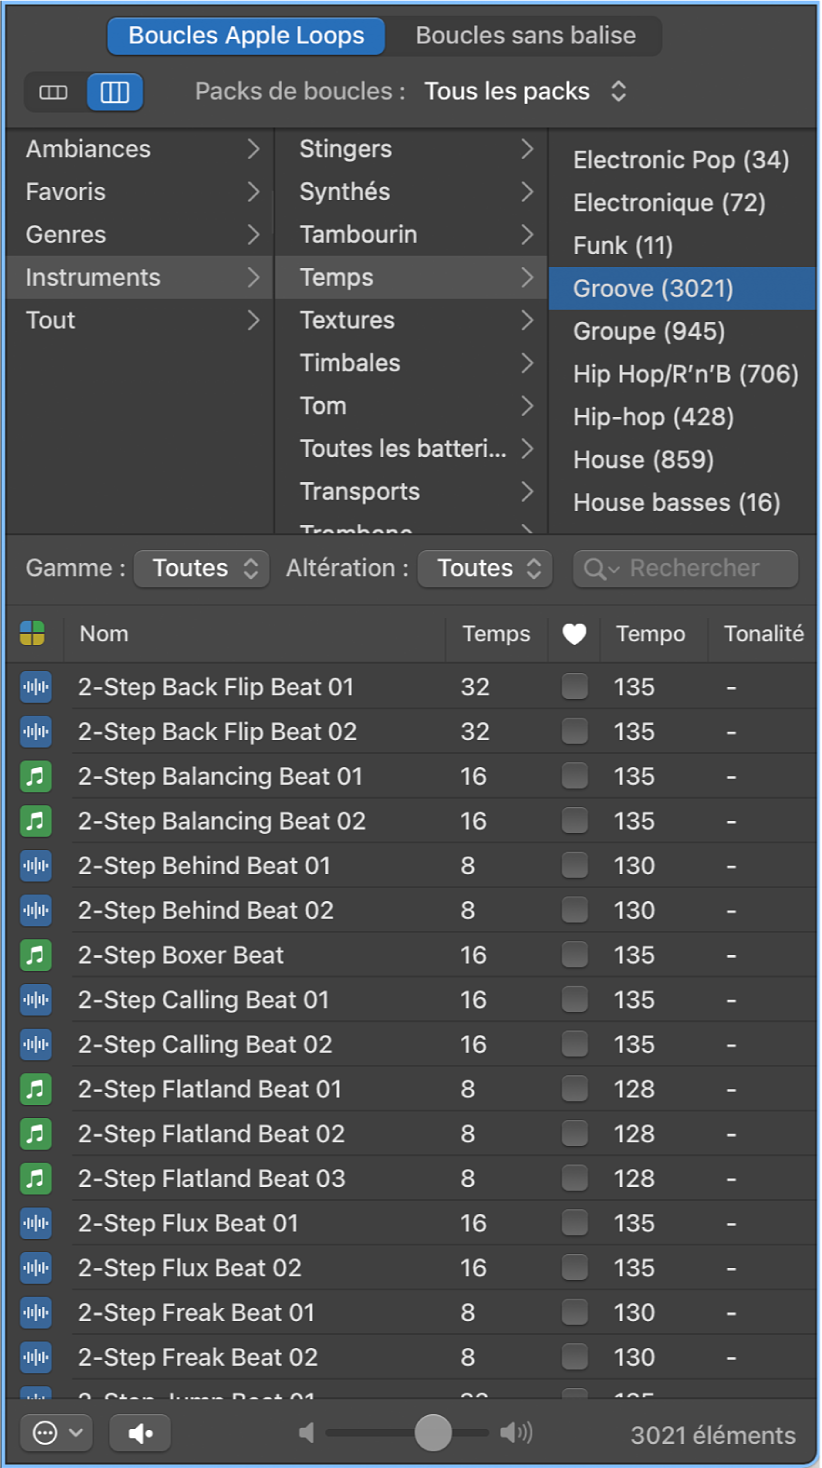Image resolution: width=822 pixels, height=1468 pixels.
Task: Select the Boucles Apple Loops tab
Action: (246, 36)
